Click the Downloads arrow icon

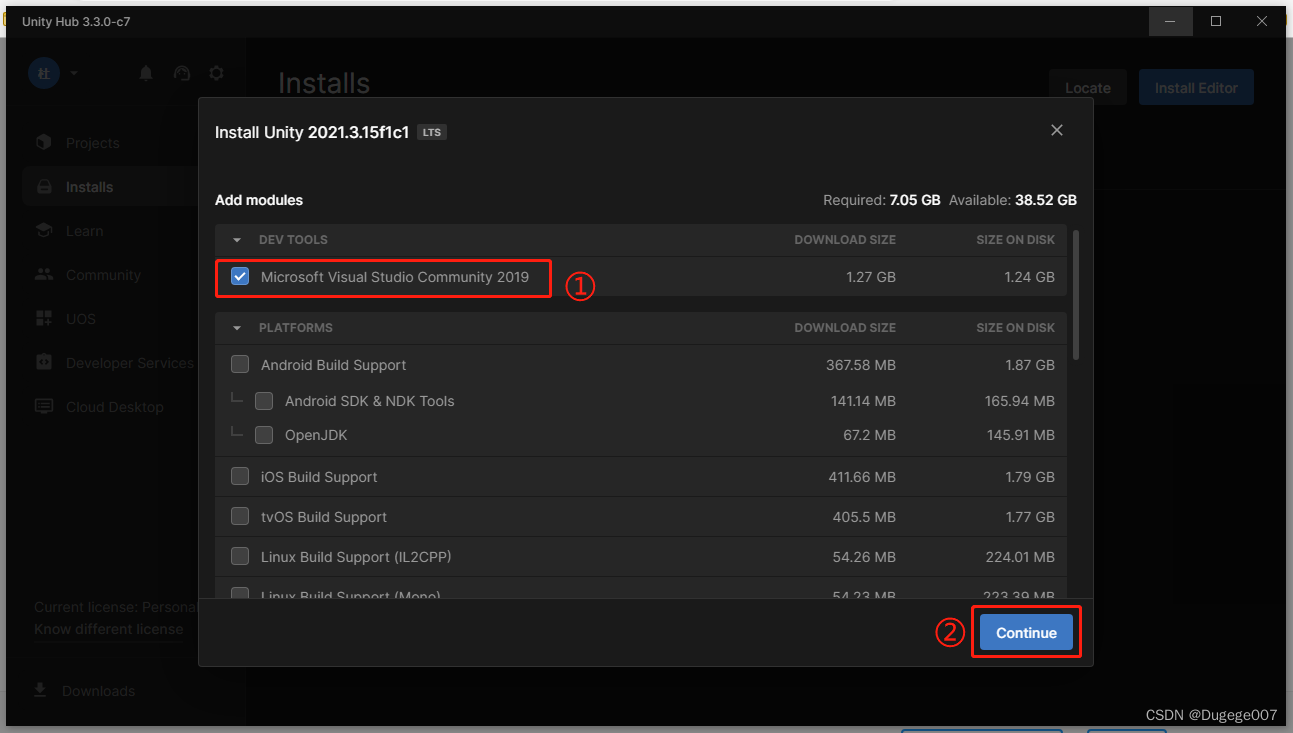point(40,691)
